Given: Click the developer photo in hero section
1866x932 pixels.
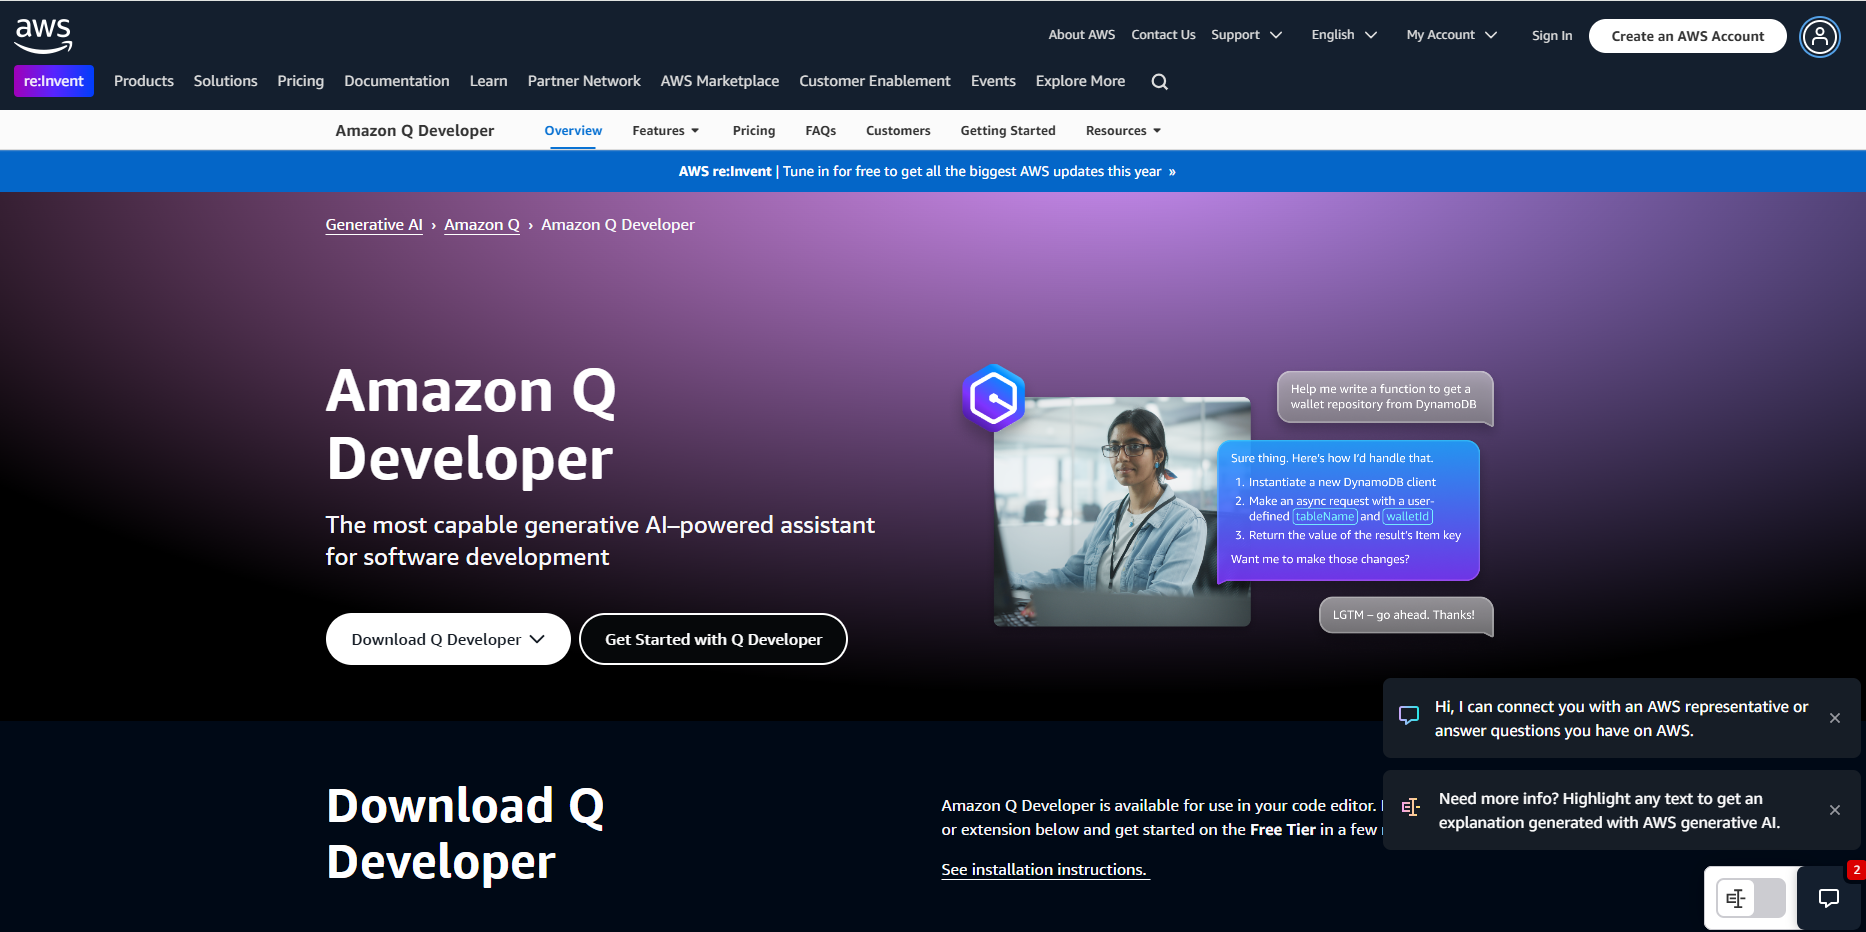Looking at the screenshot, I should click(1122, 512).
